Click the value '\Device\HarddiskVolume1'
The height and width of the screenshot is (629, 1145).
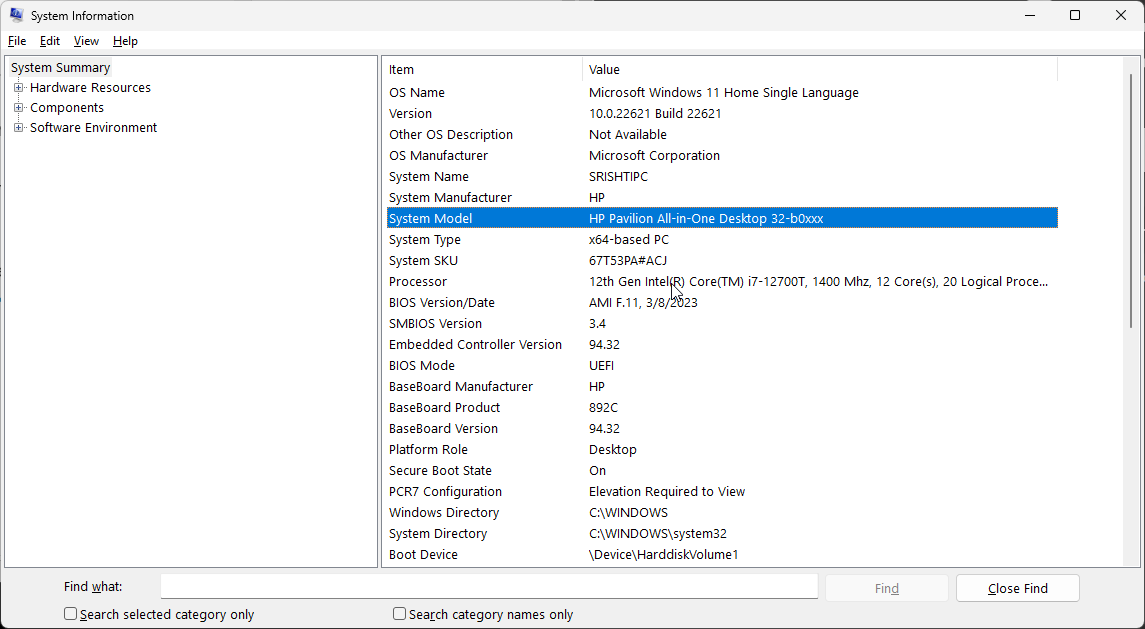664,554
